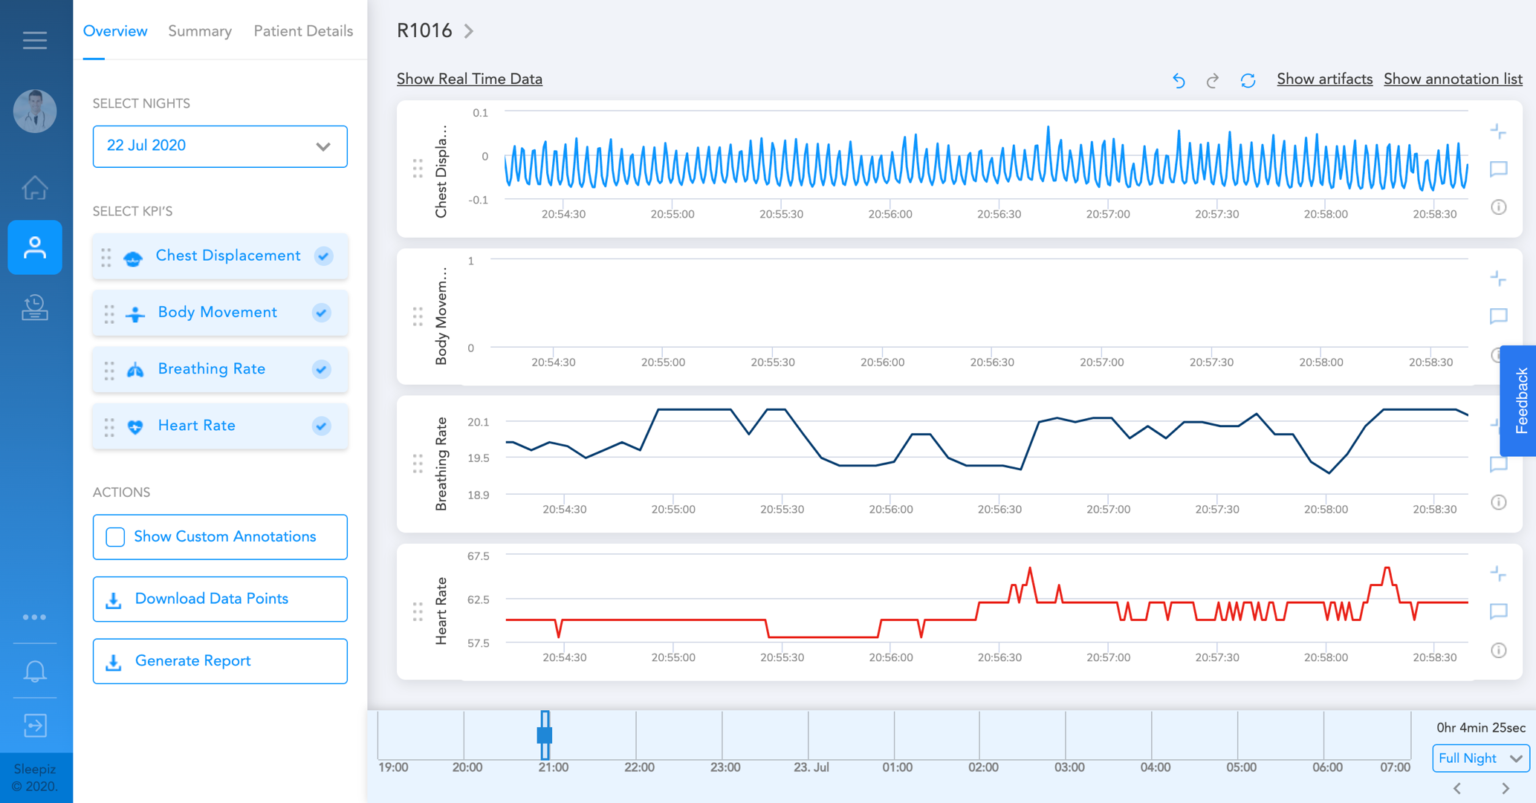The height and width of the screenshot is (803, 1536).
Task: Expand the Full Night range dropdown
Action: tap(1481, 758)
